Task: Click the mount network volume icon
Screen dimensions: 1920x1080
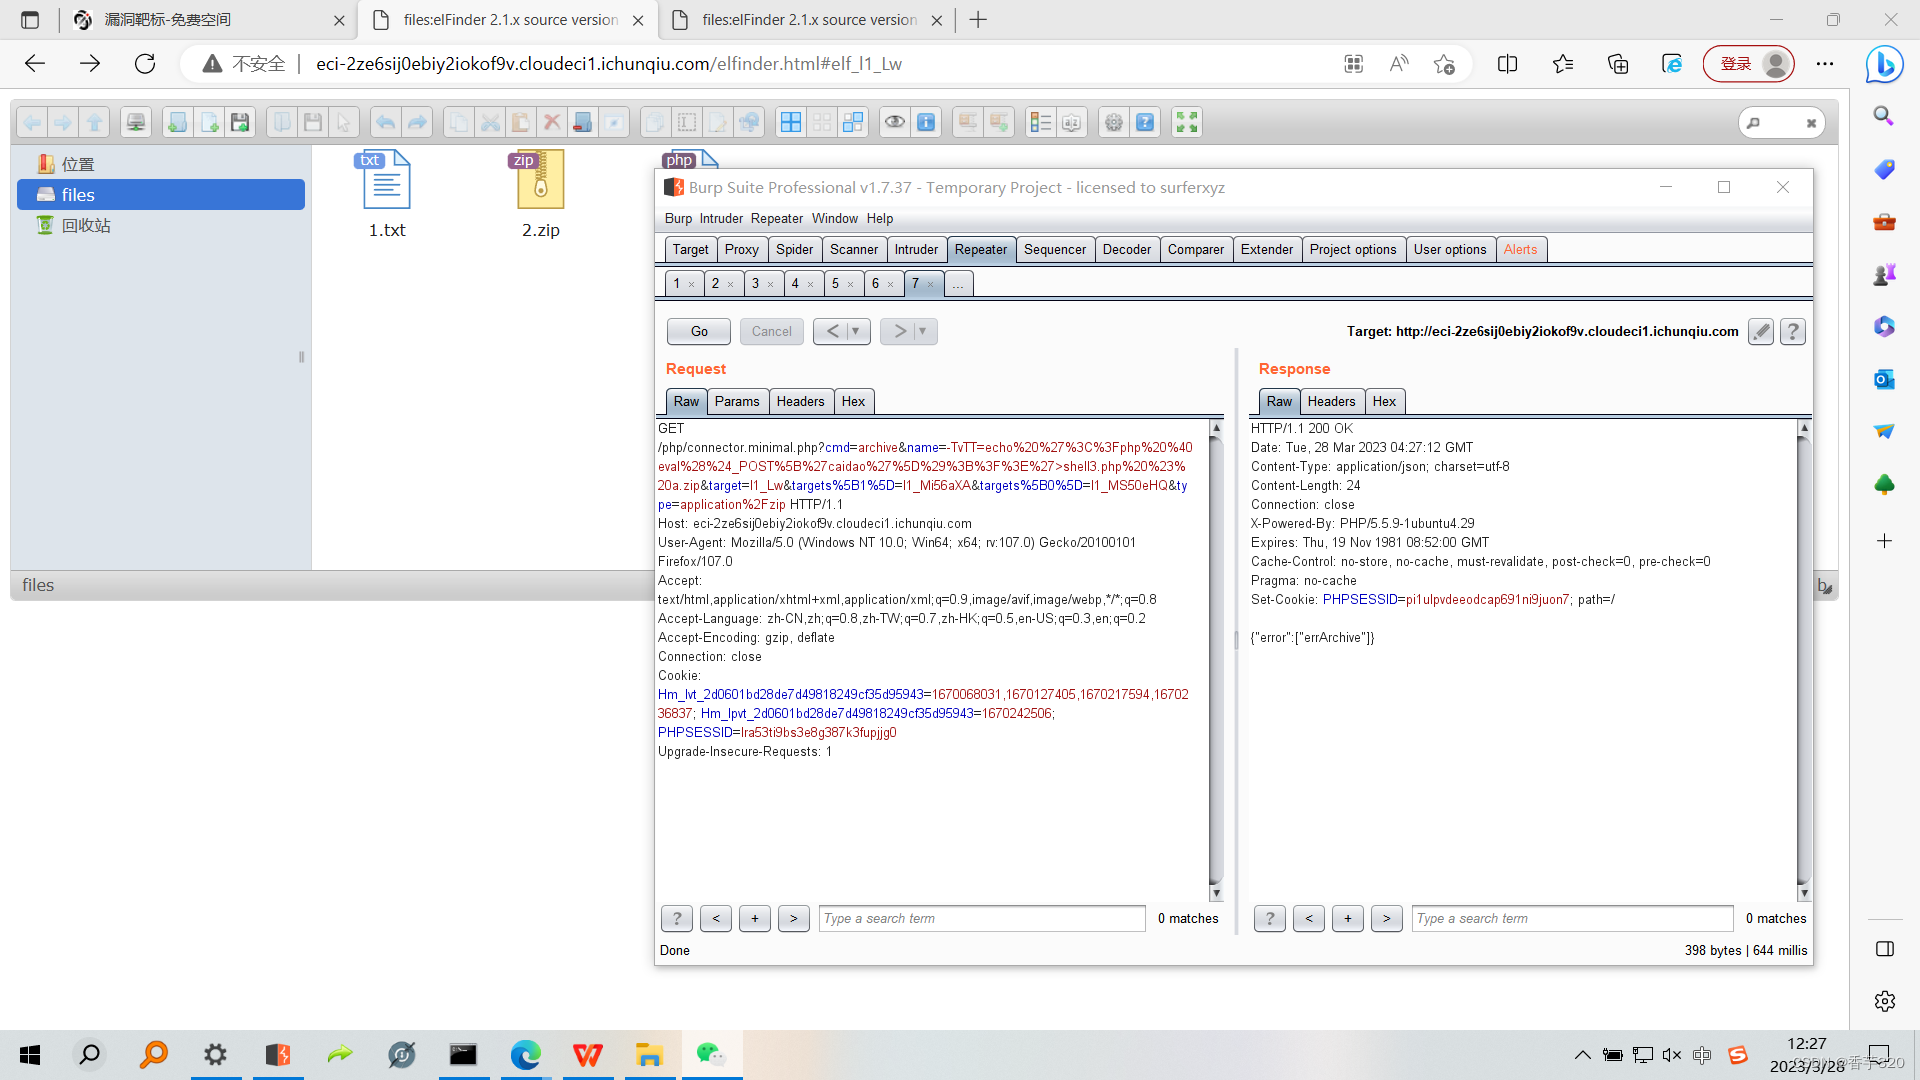Action: coord(136,122)
